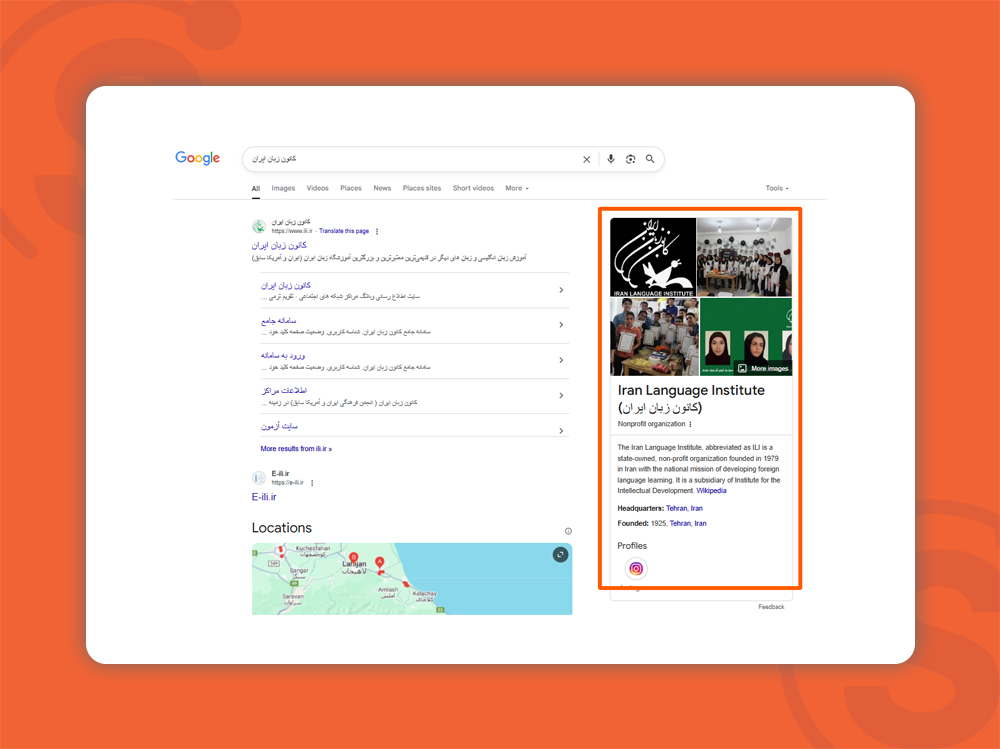The image size is (1000, 749).
Task: Open info icon next to Locations heading
Action: 568,531
